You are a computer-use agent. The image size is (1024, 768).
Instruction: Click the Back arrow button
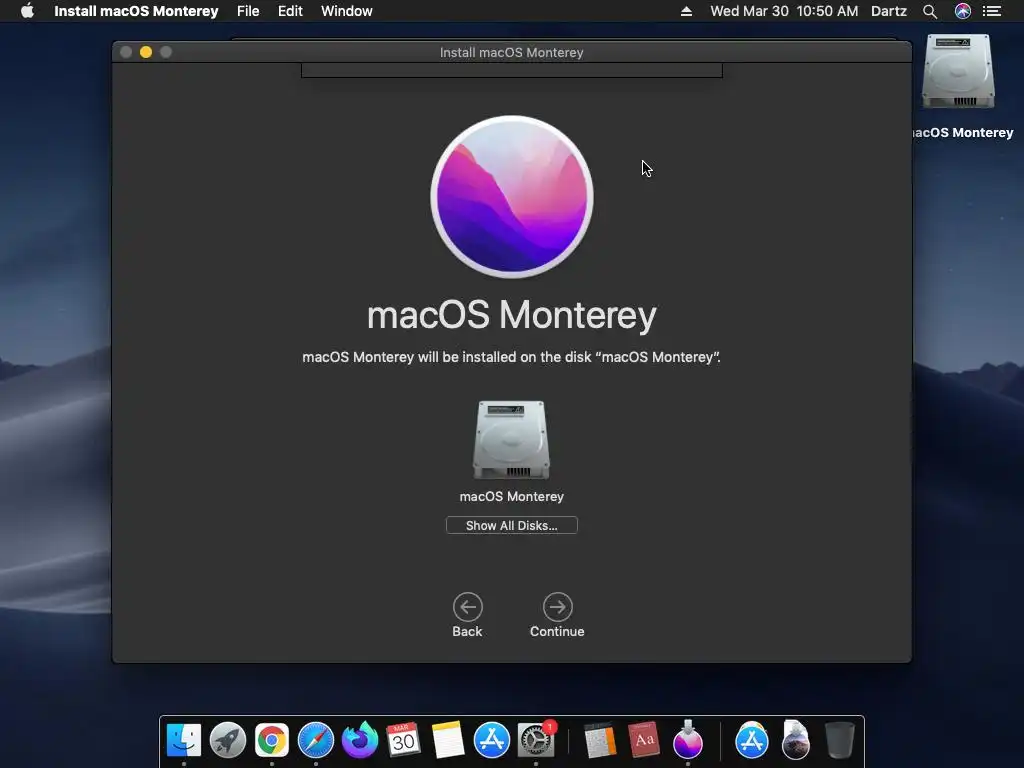[x=468, y=607]
